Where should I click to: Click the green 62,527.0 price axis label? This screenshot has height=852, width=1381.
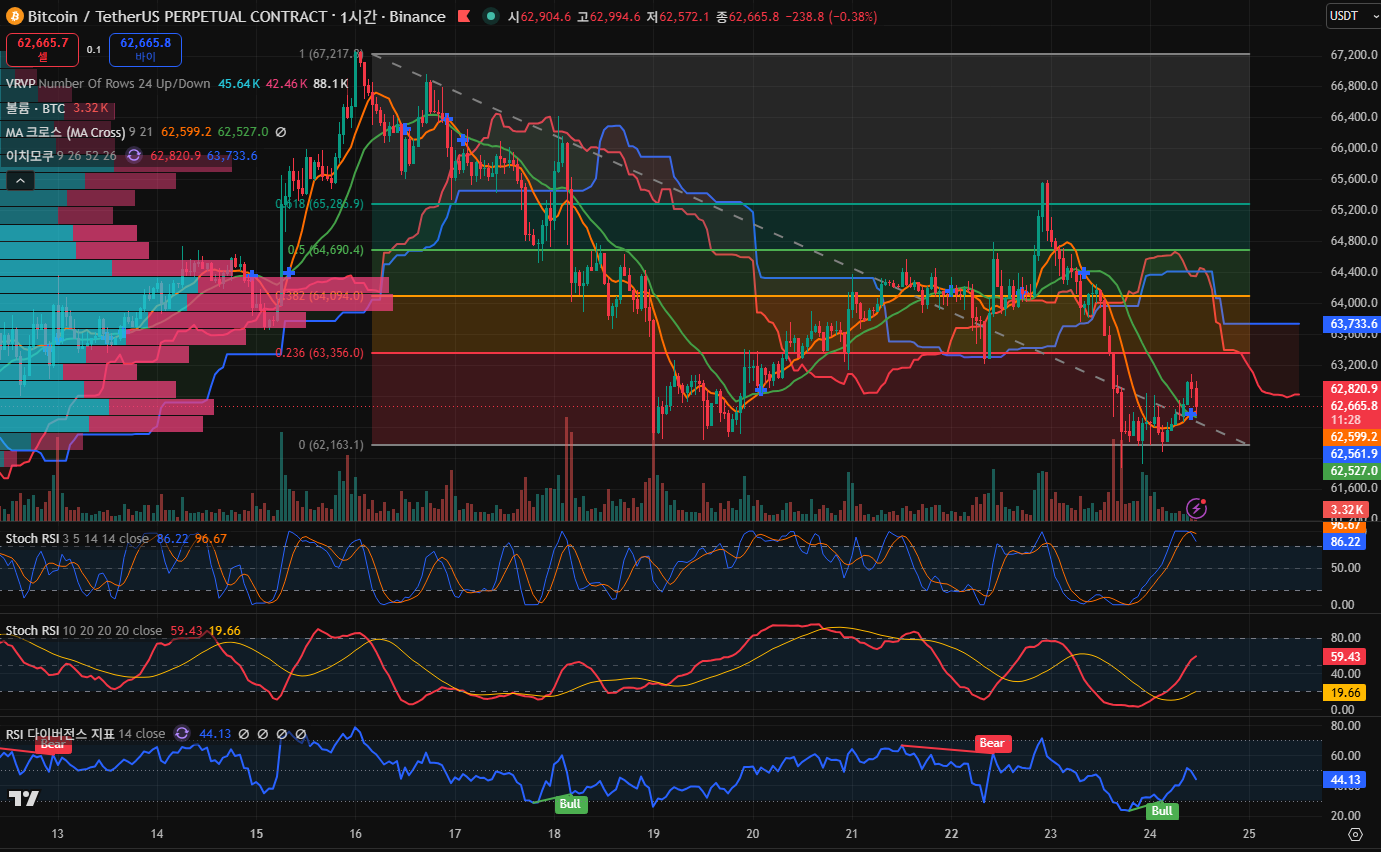click(x=1353, y=471)
